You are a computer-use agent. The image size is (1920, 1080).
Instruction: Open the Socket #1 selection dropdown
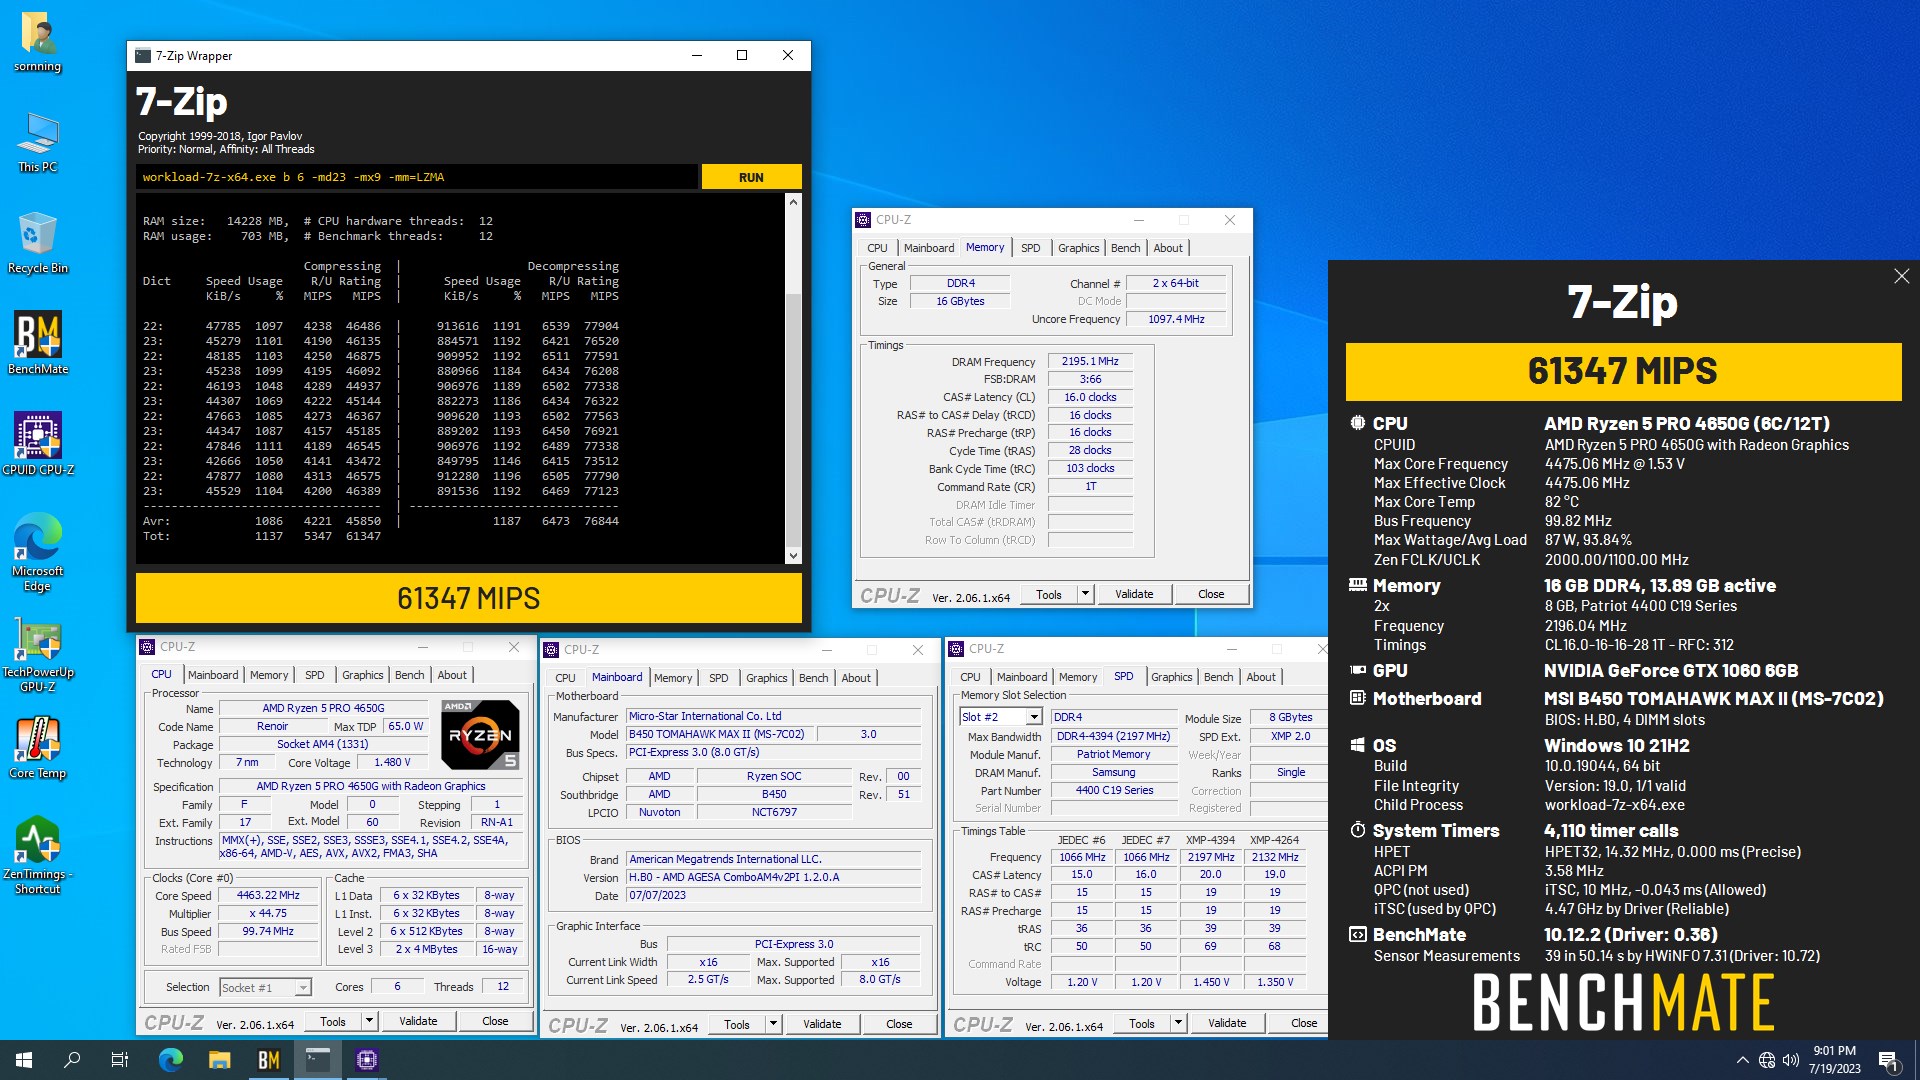pos(265,987)
